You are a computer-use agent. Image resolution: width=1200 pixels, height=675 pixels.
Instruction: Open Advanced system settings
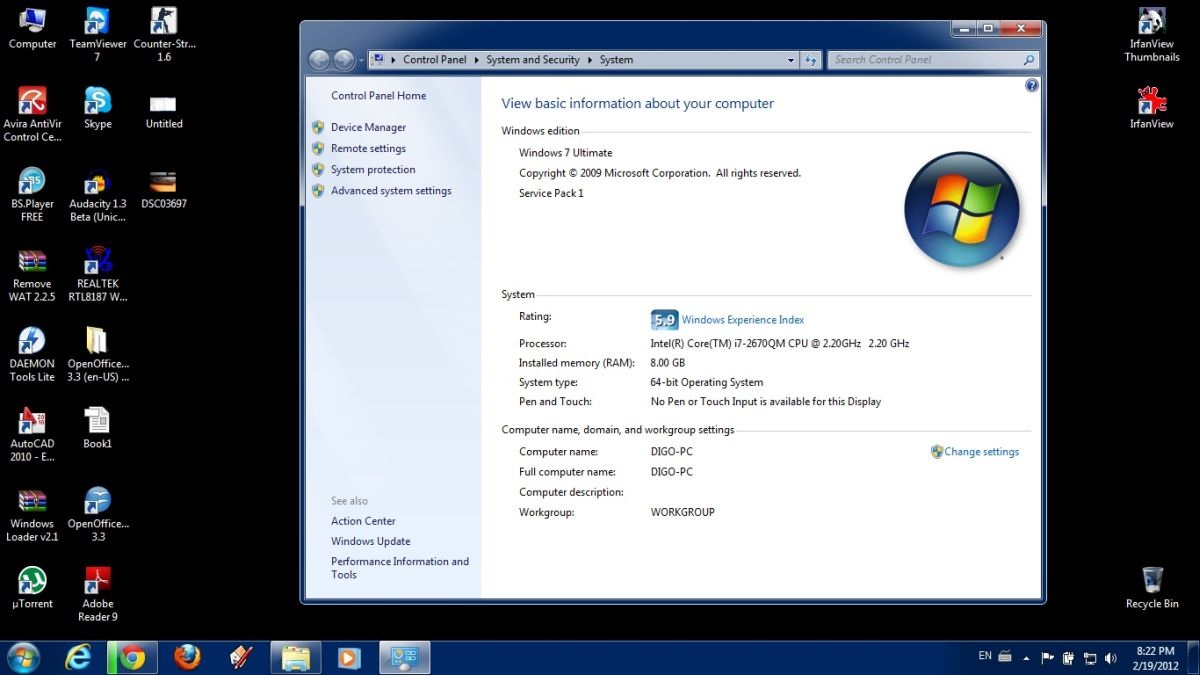tap(391, 191)
